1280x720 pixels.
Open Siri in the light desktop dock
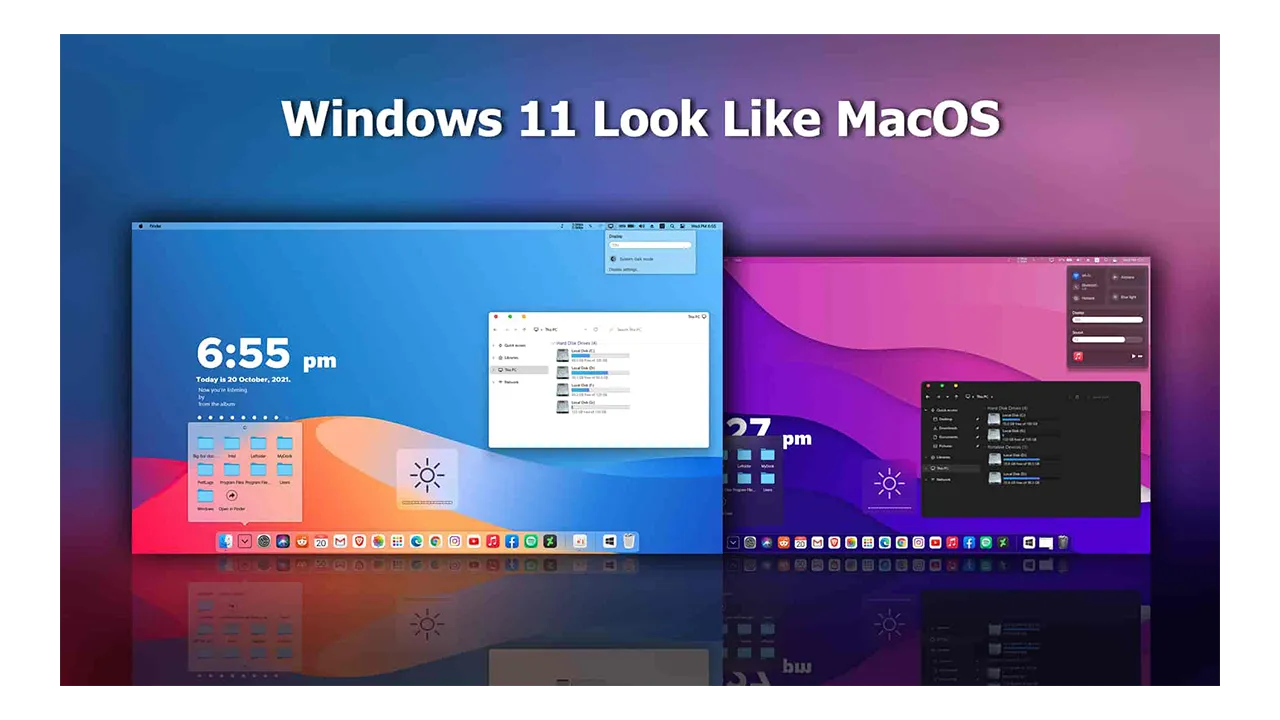283,541
